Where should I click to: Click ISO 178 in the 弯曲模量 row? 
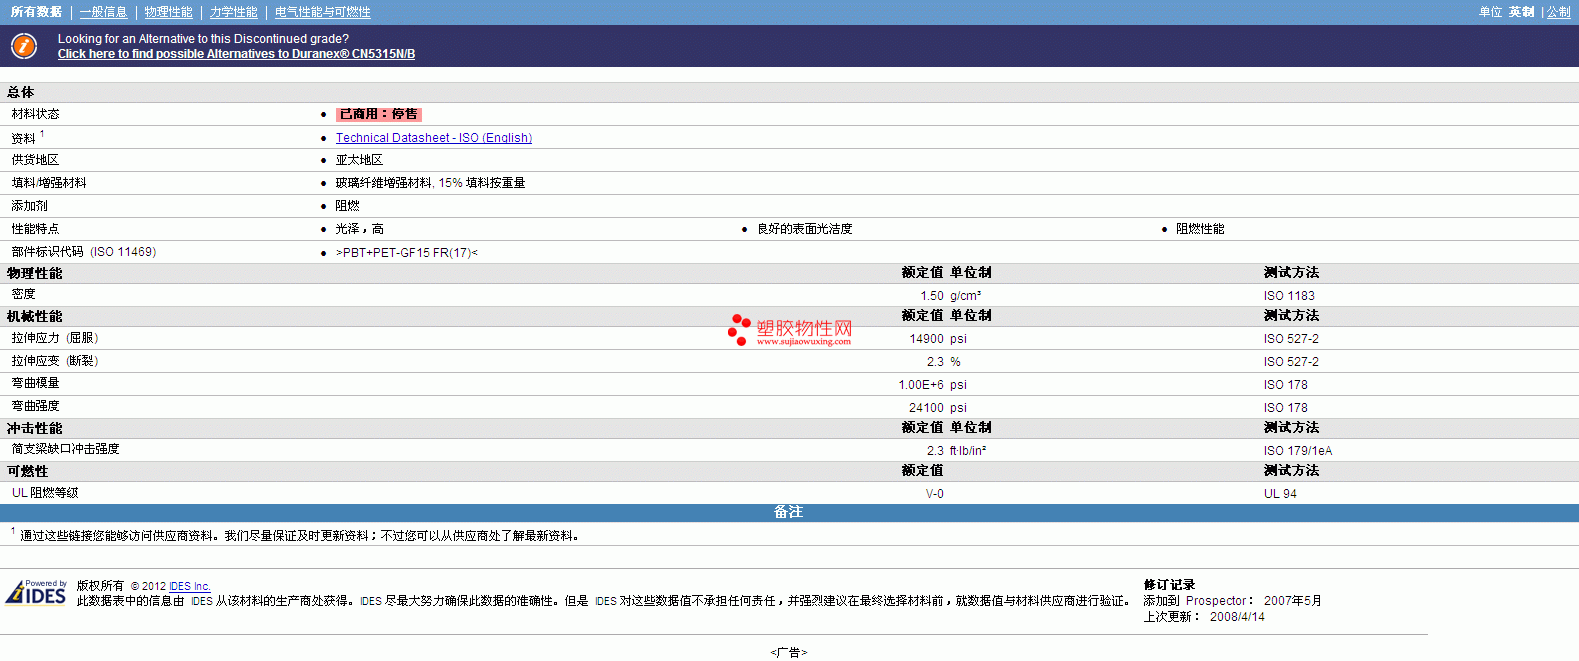pos(1285,385)
